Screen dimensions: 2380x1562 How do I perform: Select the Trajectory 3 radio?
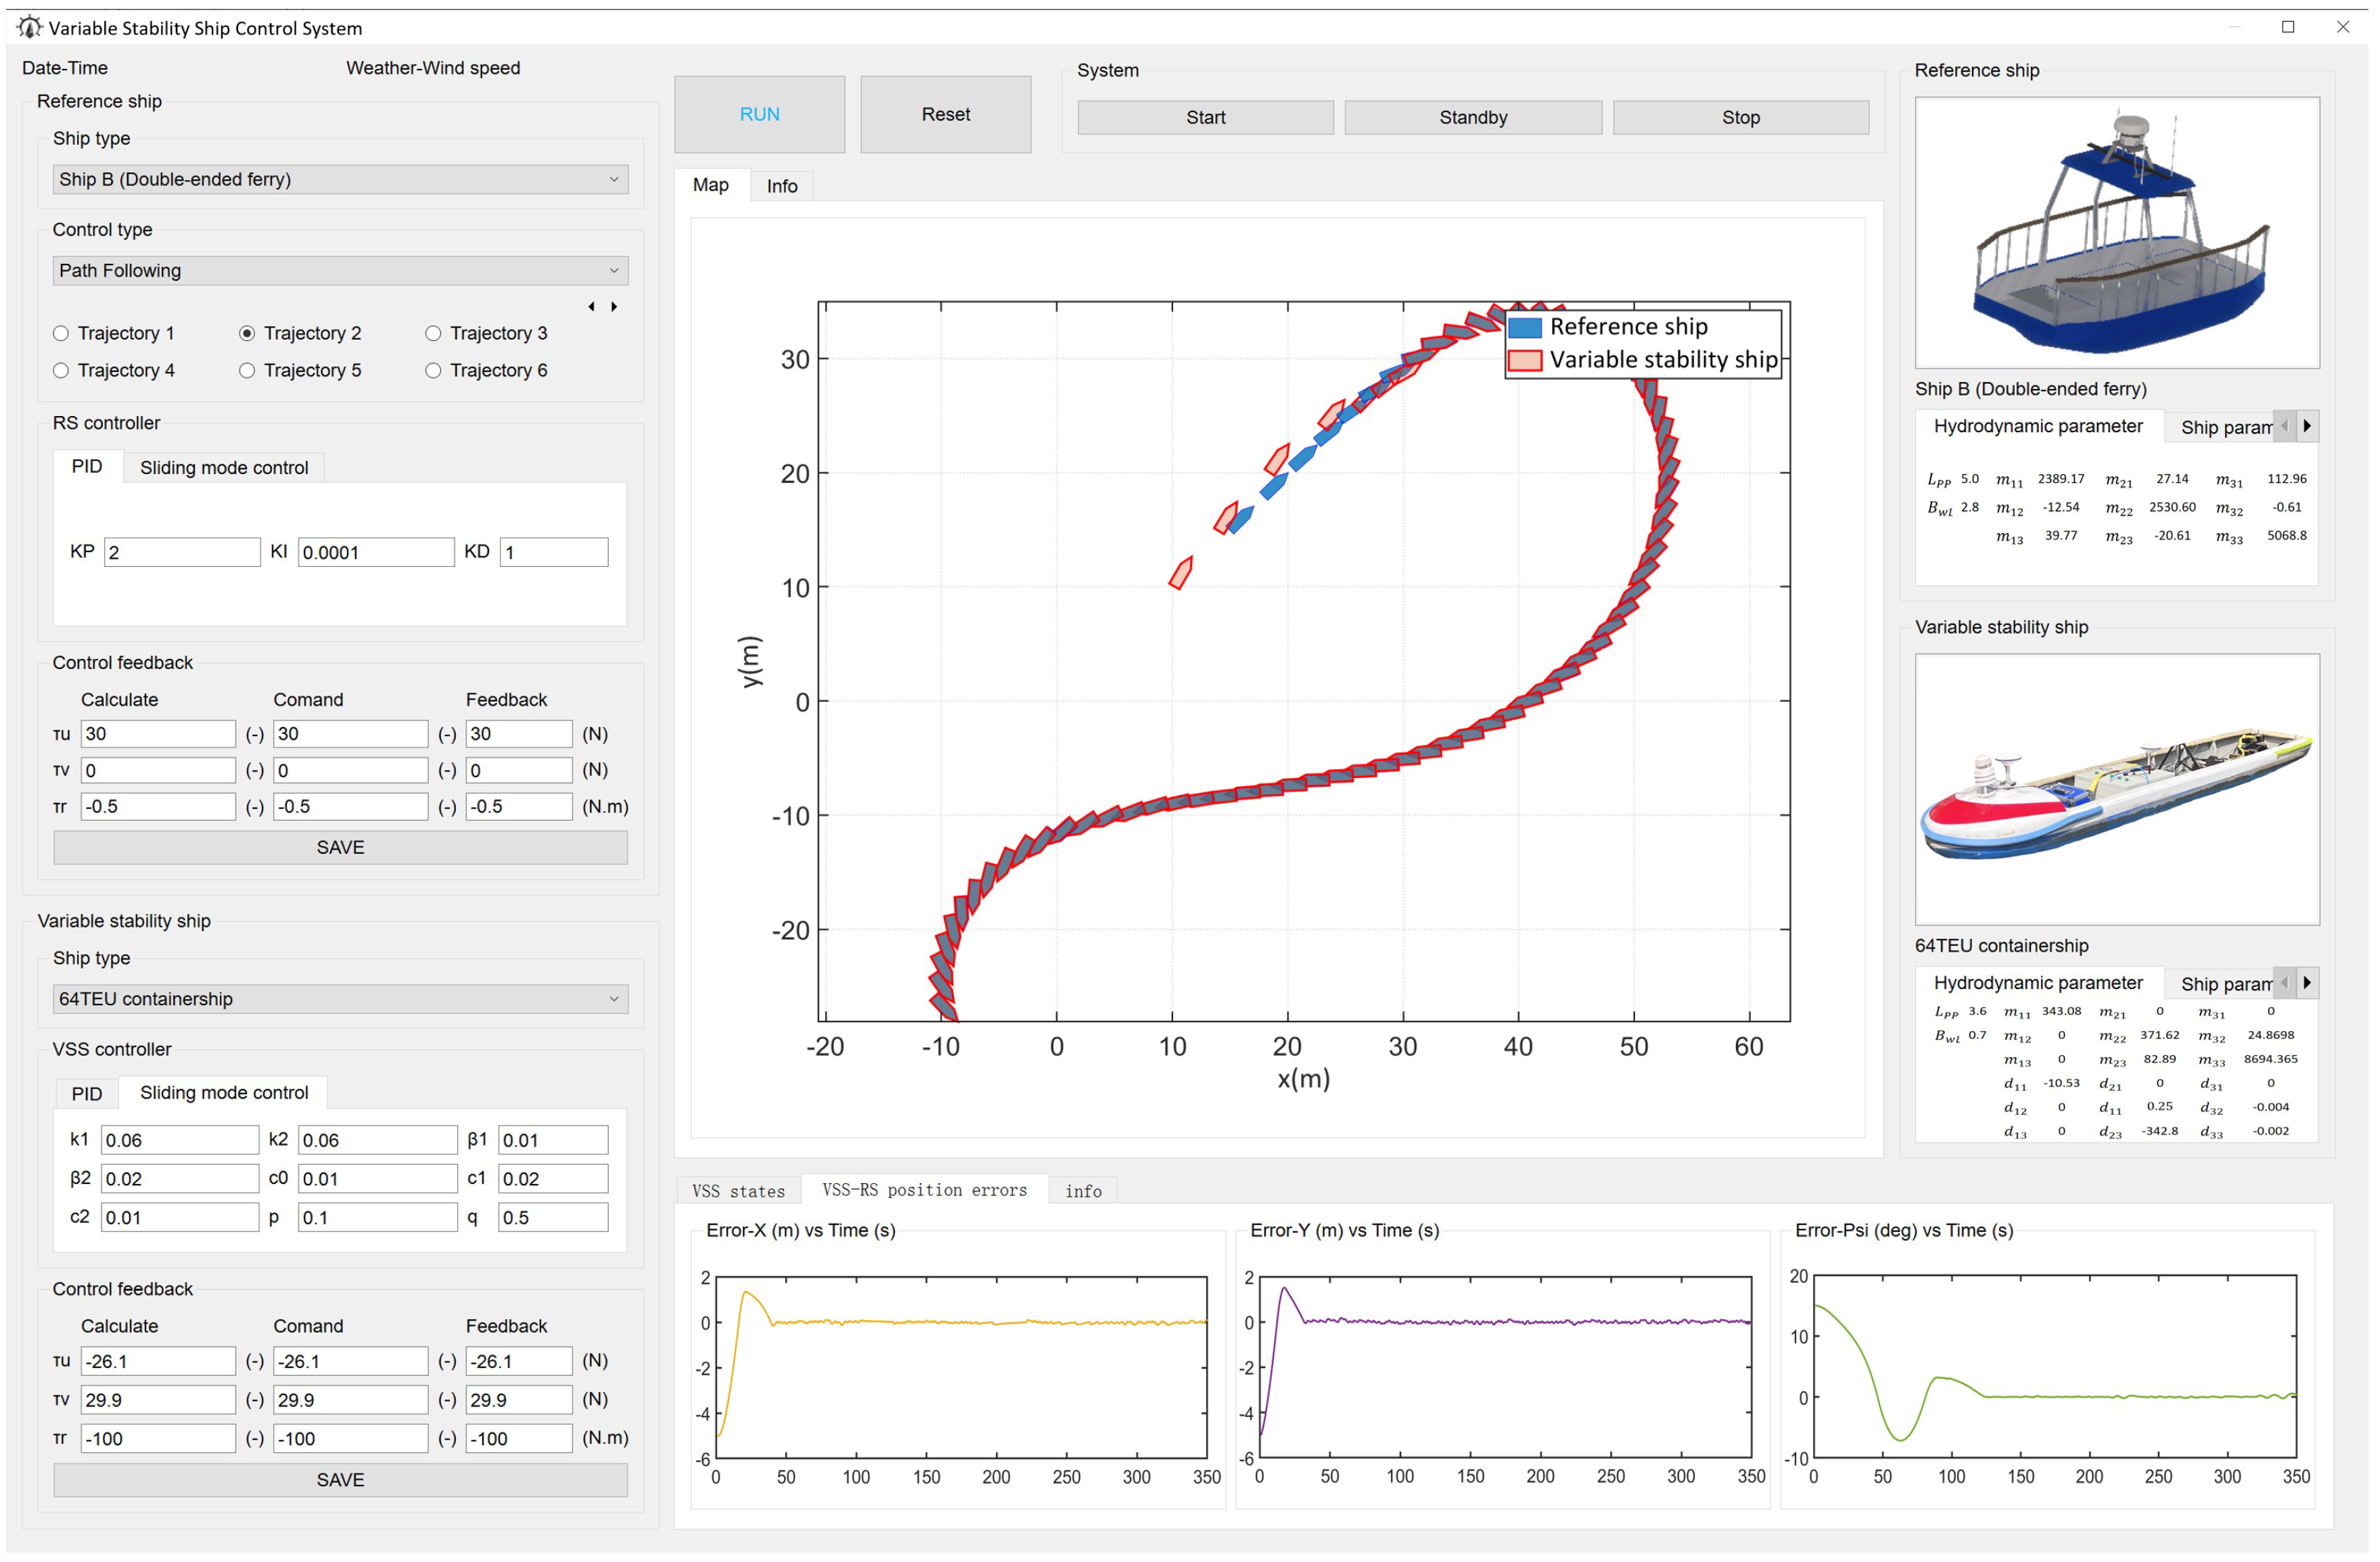[x=433, y=334]
